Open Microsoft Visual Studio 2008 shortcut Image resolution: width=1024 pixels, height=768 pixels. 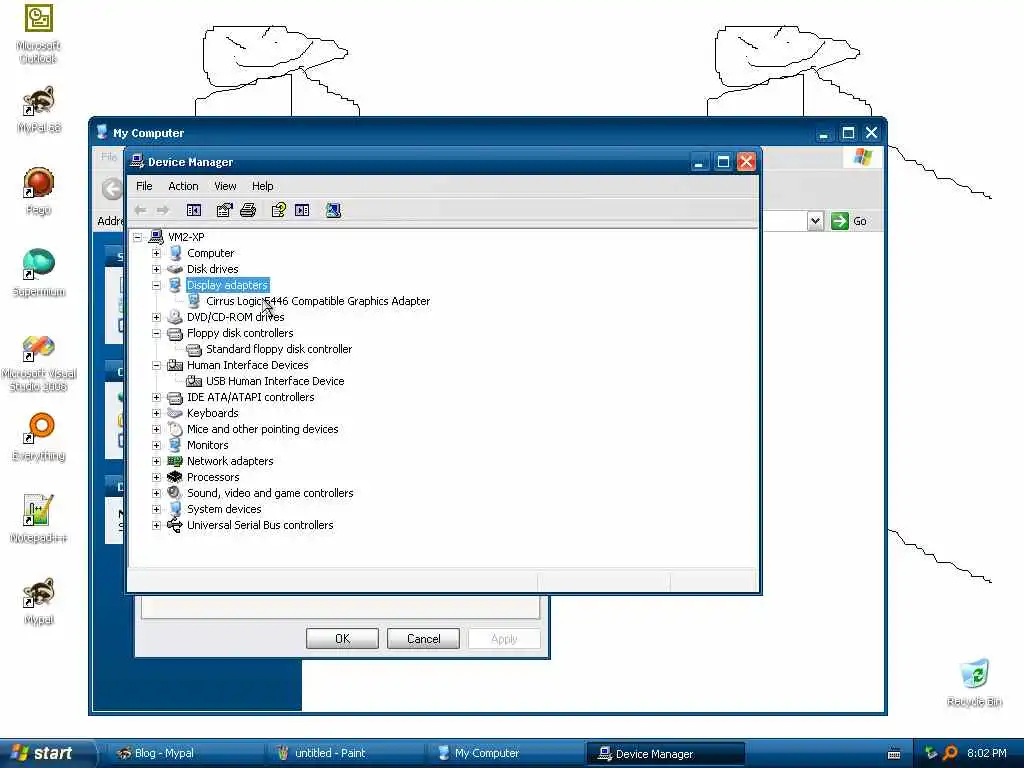click(x=39, y=362)
